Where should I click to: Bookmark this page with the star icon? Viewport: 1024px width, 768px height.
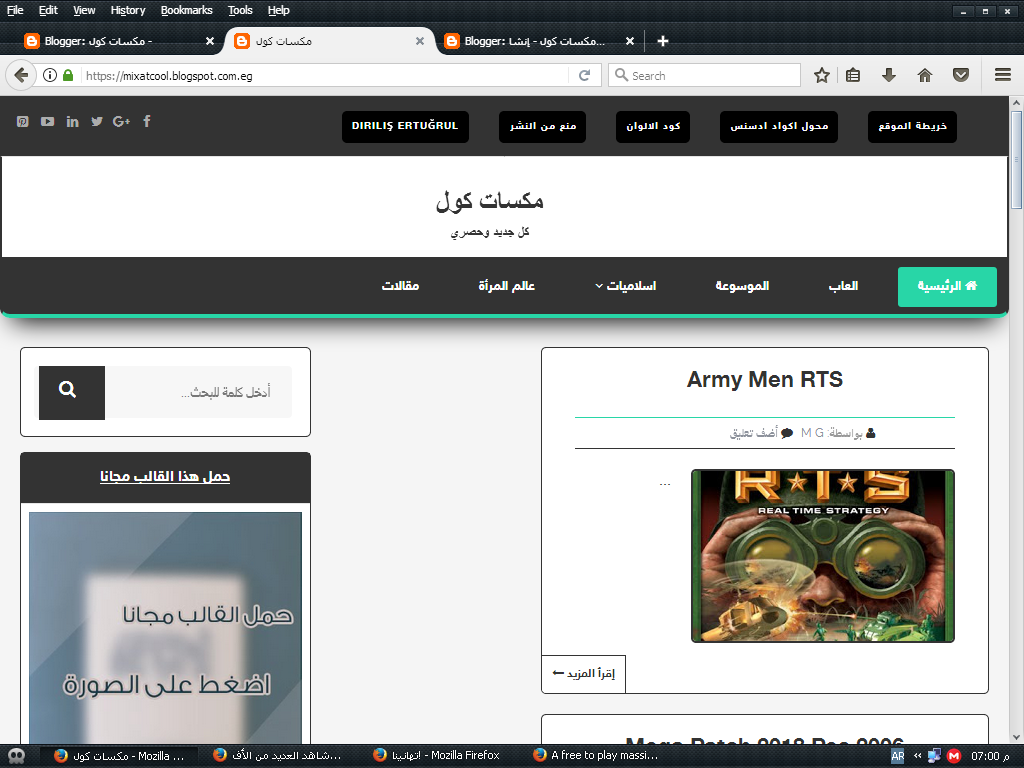(822, 75)
